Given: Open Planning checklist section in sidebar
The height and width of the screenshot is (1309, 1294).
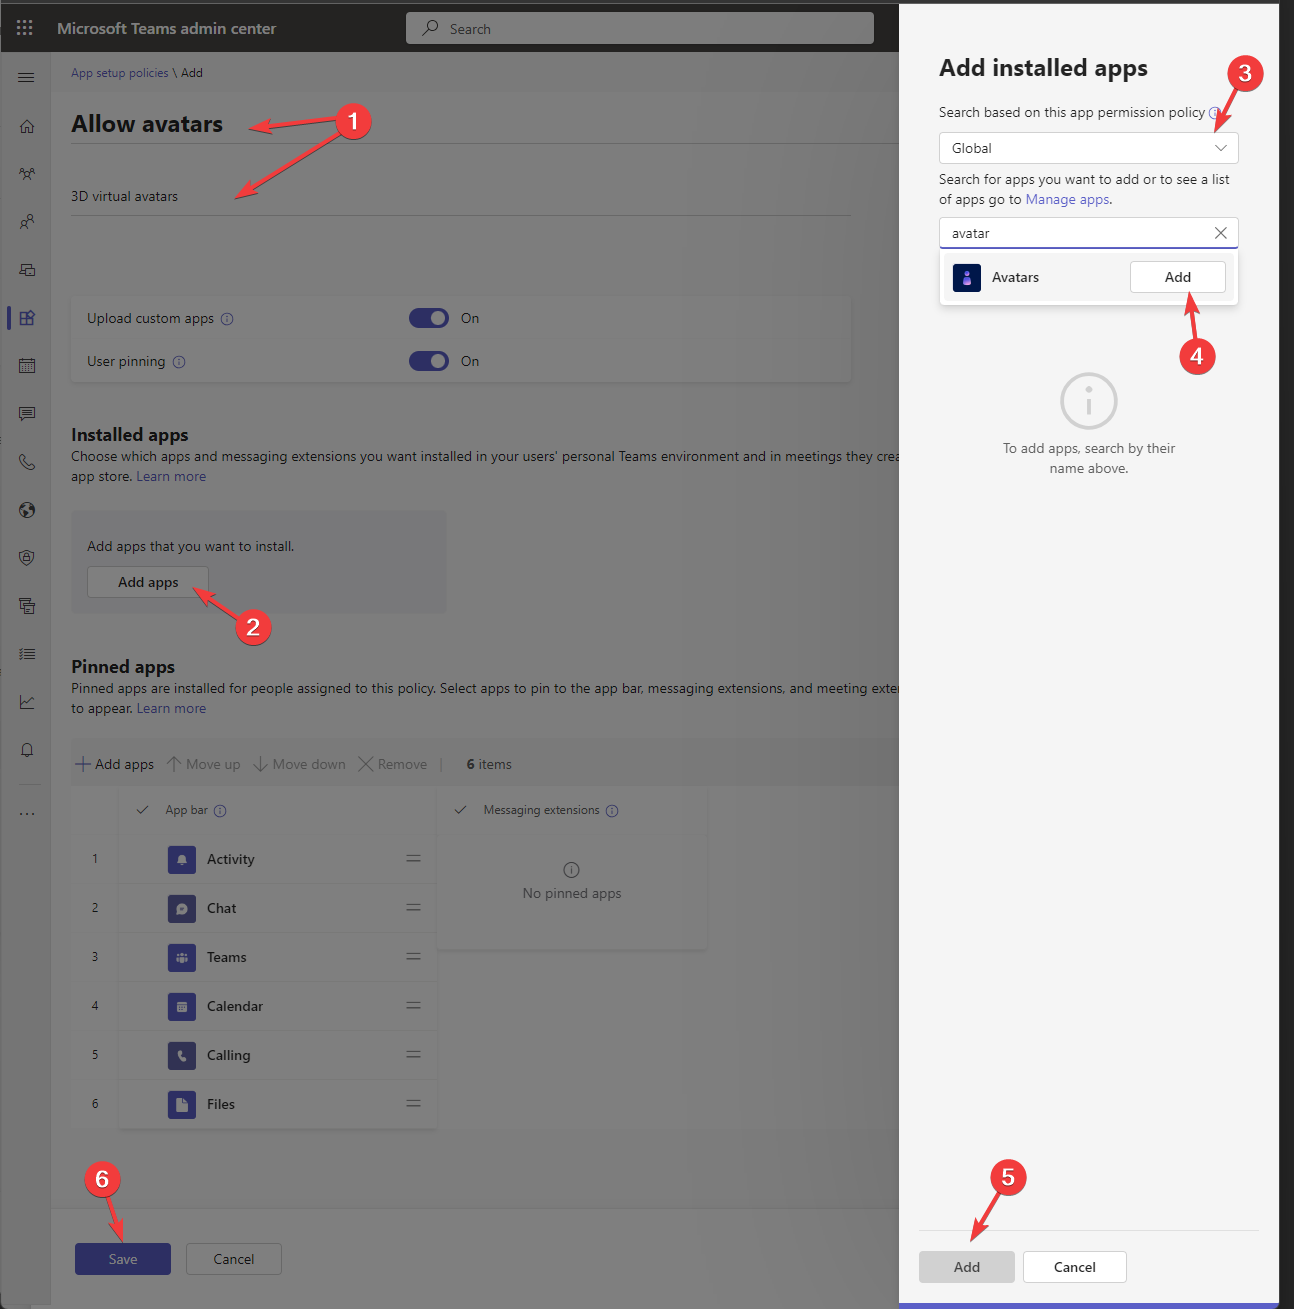Looking at the screenshot, I should (27, 654).
